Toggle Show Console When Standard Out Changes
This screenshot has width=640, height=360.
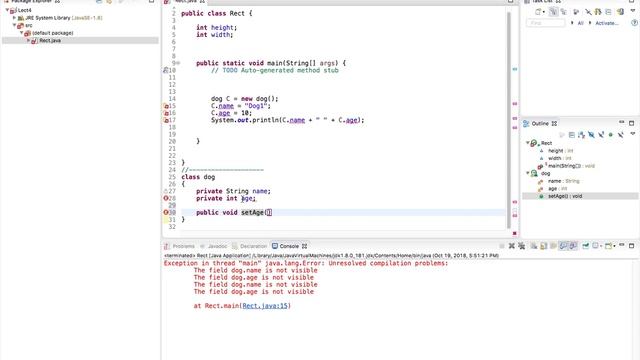point(563,246)
